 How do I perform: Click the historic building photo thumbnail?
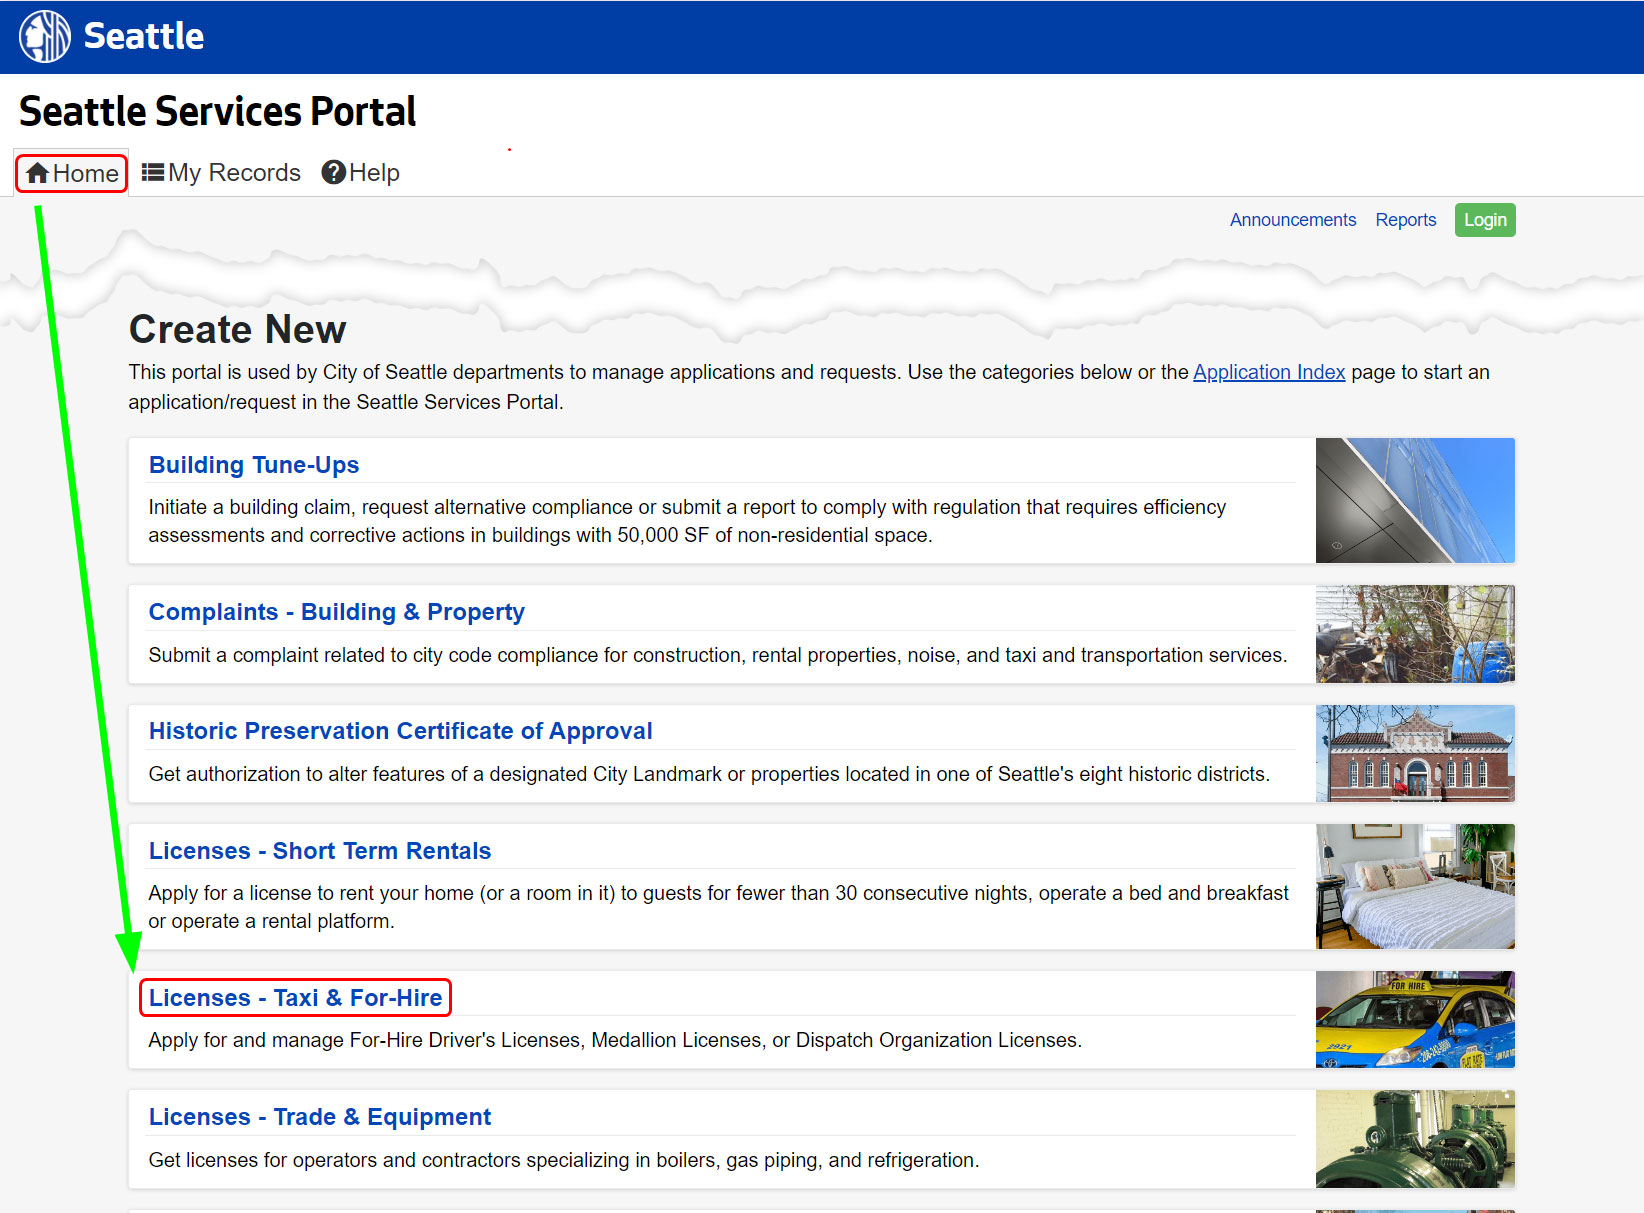click(x=1414, y=753)
